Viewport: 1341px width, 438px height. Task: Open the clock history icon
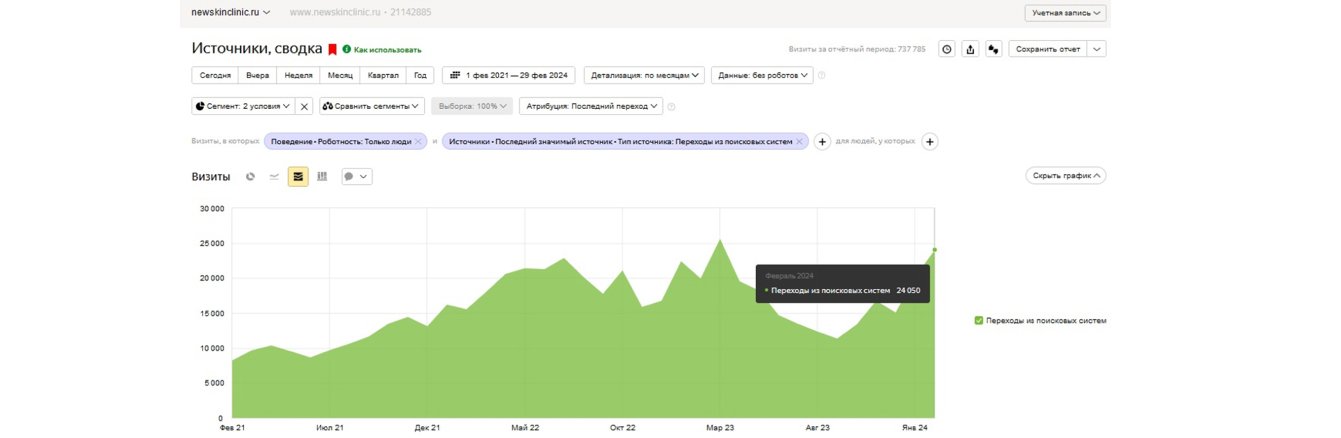click(945, 49)
